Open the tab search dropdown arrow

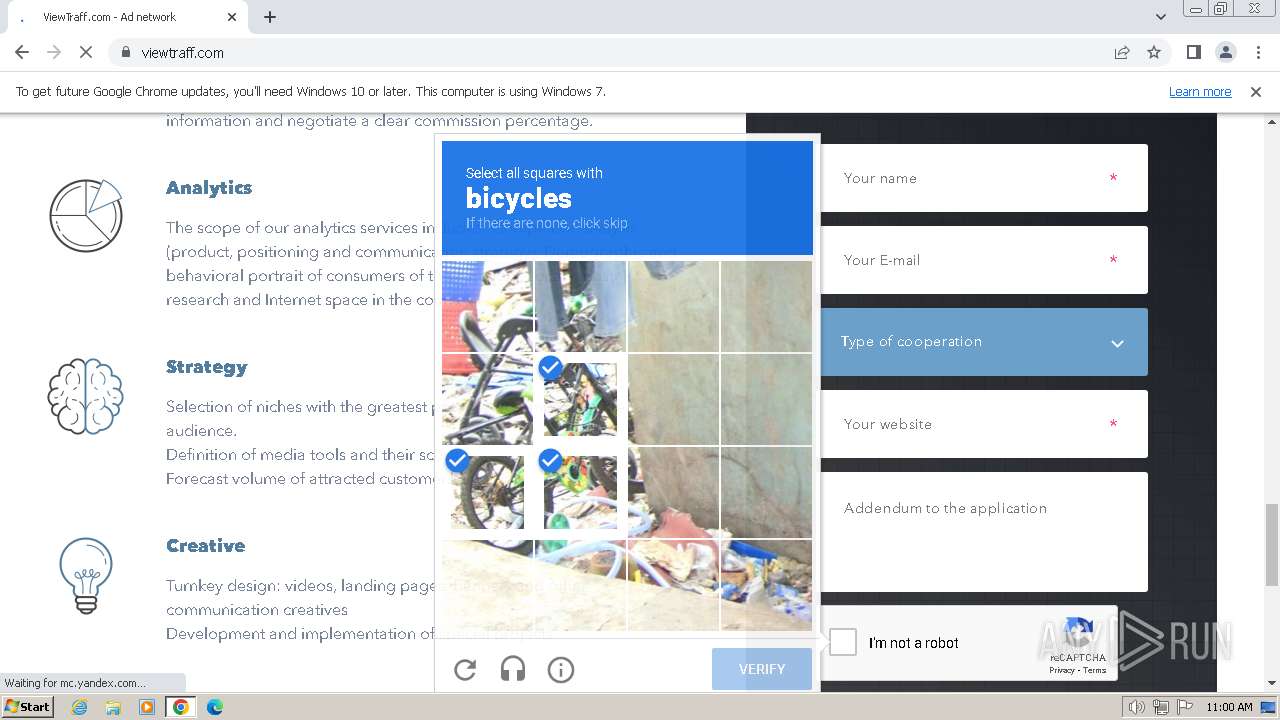point(1160,17)
